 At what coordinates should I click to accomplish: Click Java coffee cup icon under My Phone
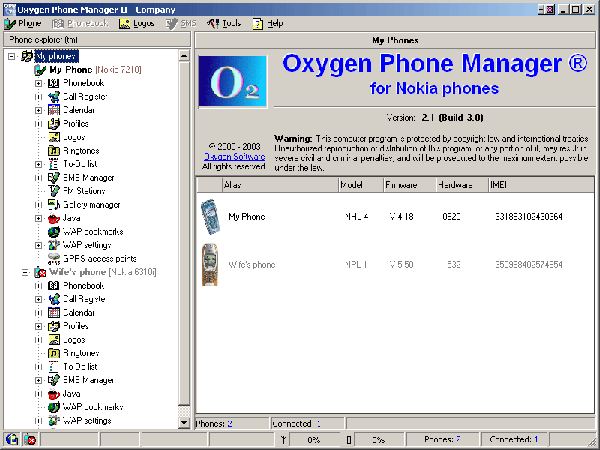[x=54, y=218]
